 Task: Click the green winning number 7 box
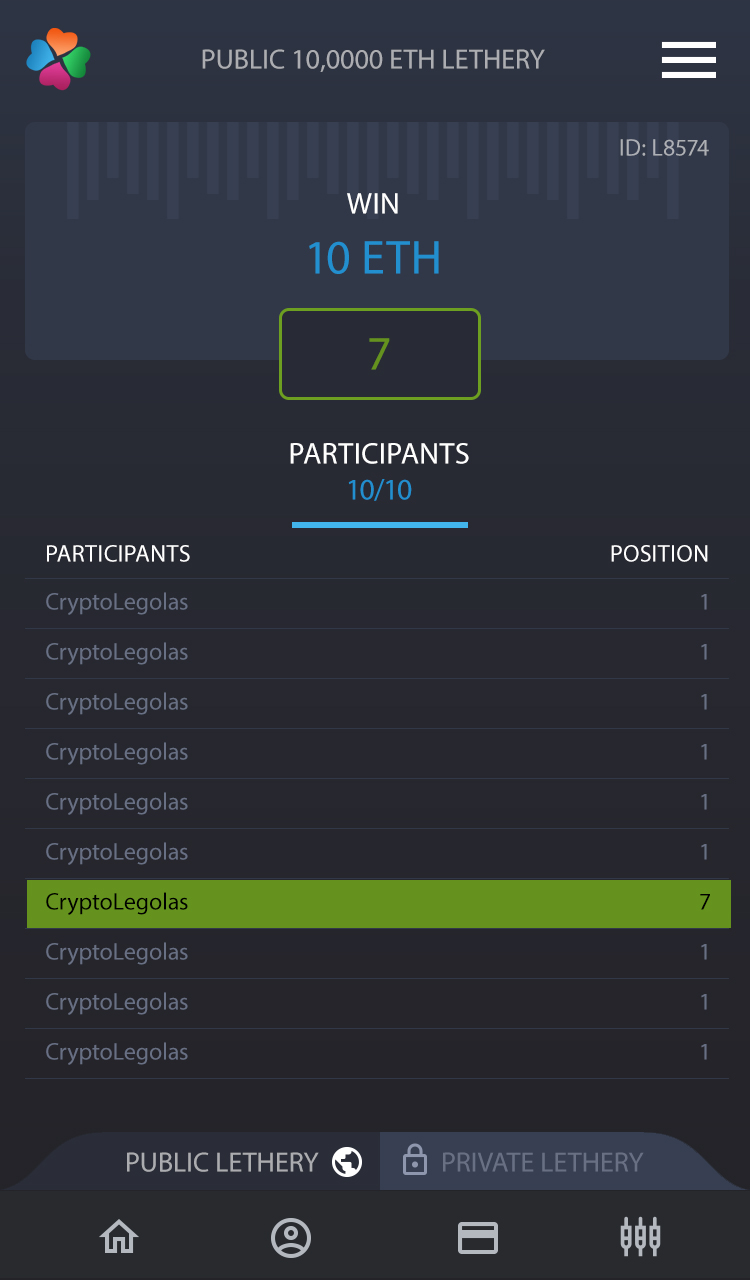coord(379,354)
